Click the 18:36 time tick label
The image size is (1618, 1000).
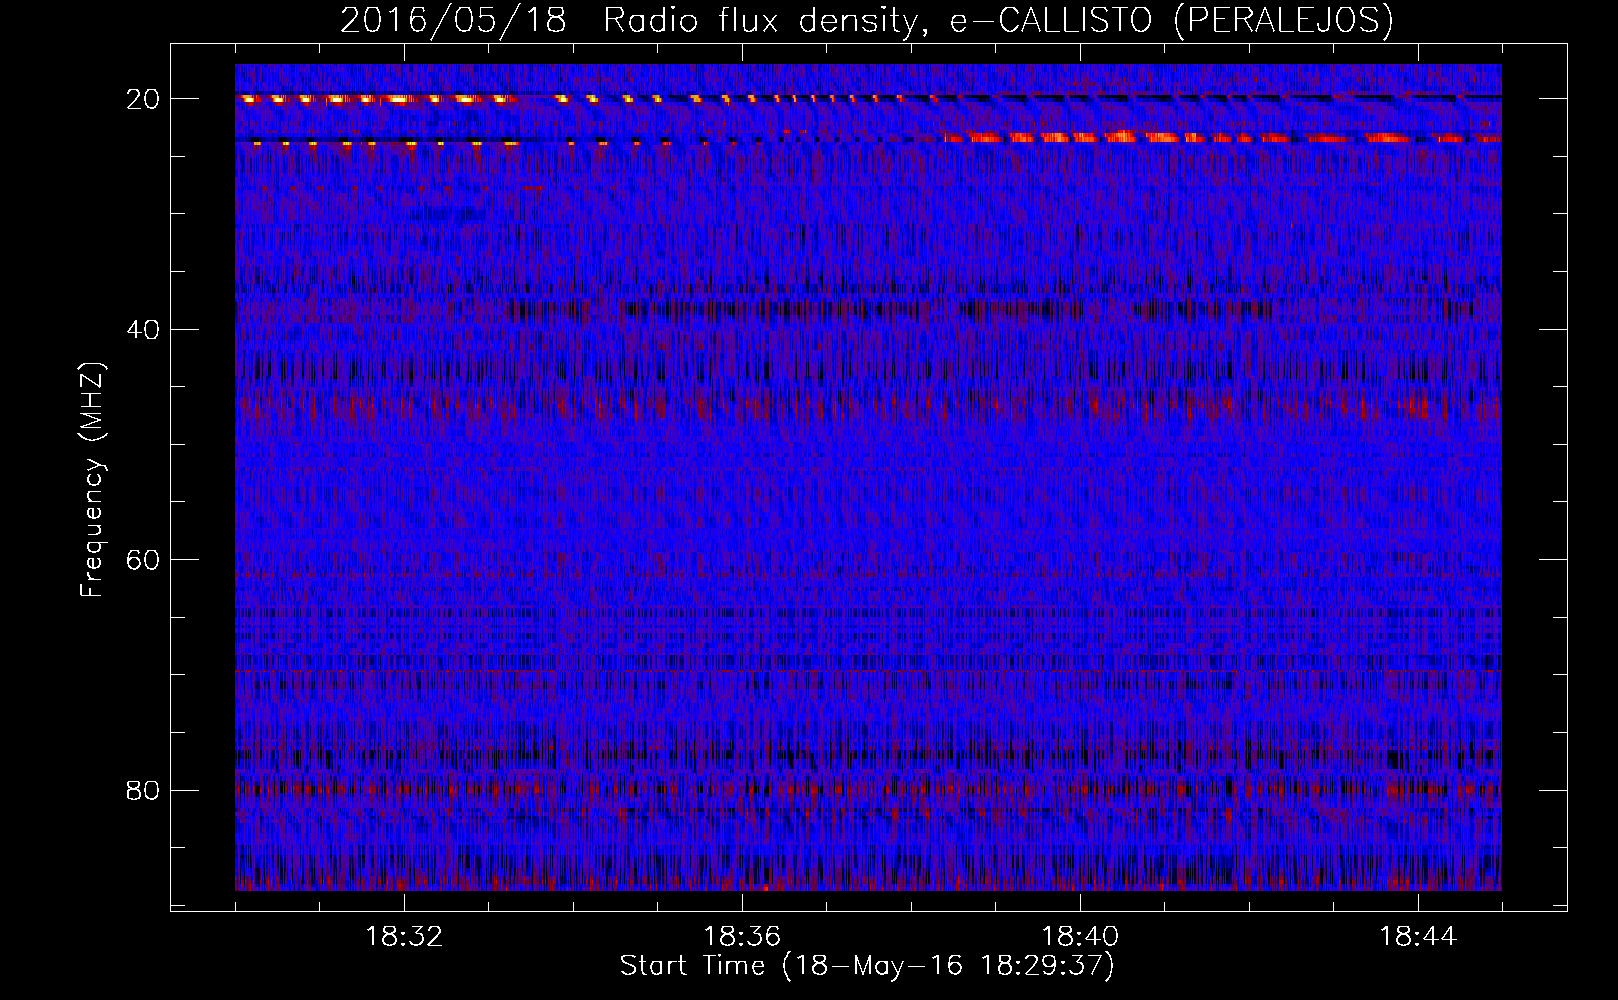pyautogui.click(x=742, y=937)
